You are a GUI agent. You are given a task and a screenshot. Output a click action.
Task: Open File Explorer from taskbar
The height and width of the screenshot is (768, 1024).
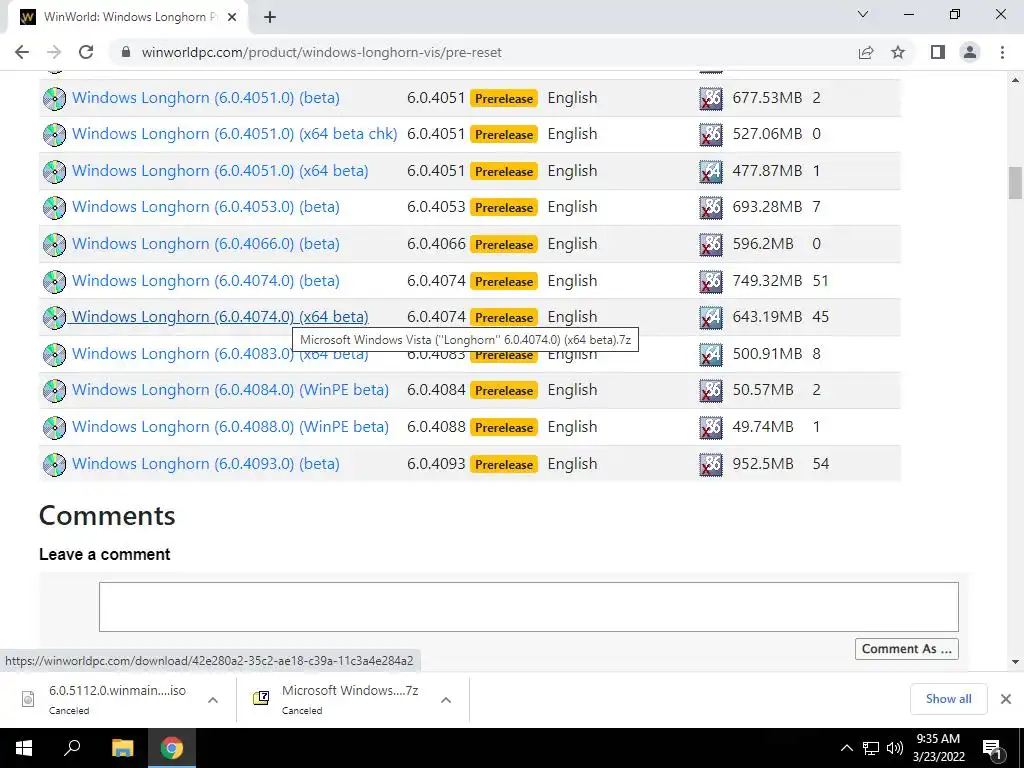pyautogui.click(x=122, y=748)
